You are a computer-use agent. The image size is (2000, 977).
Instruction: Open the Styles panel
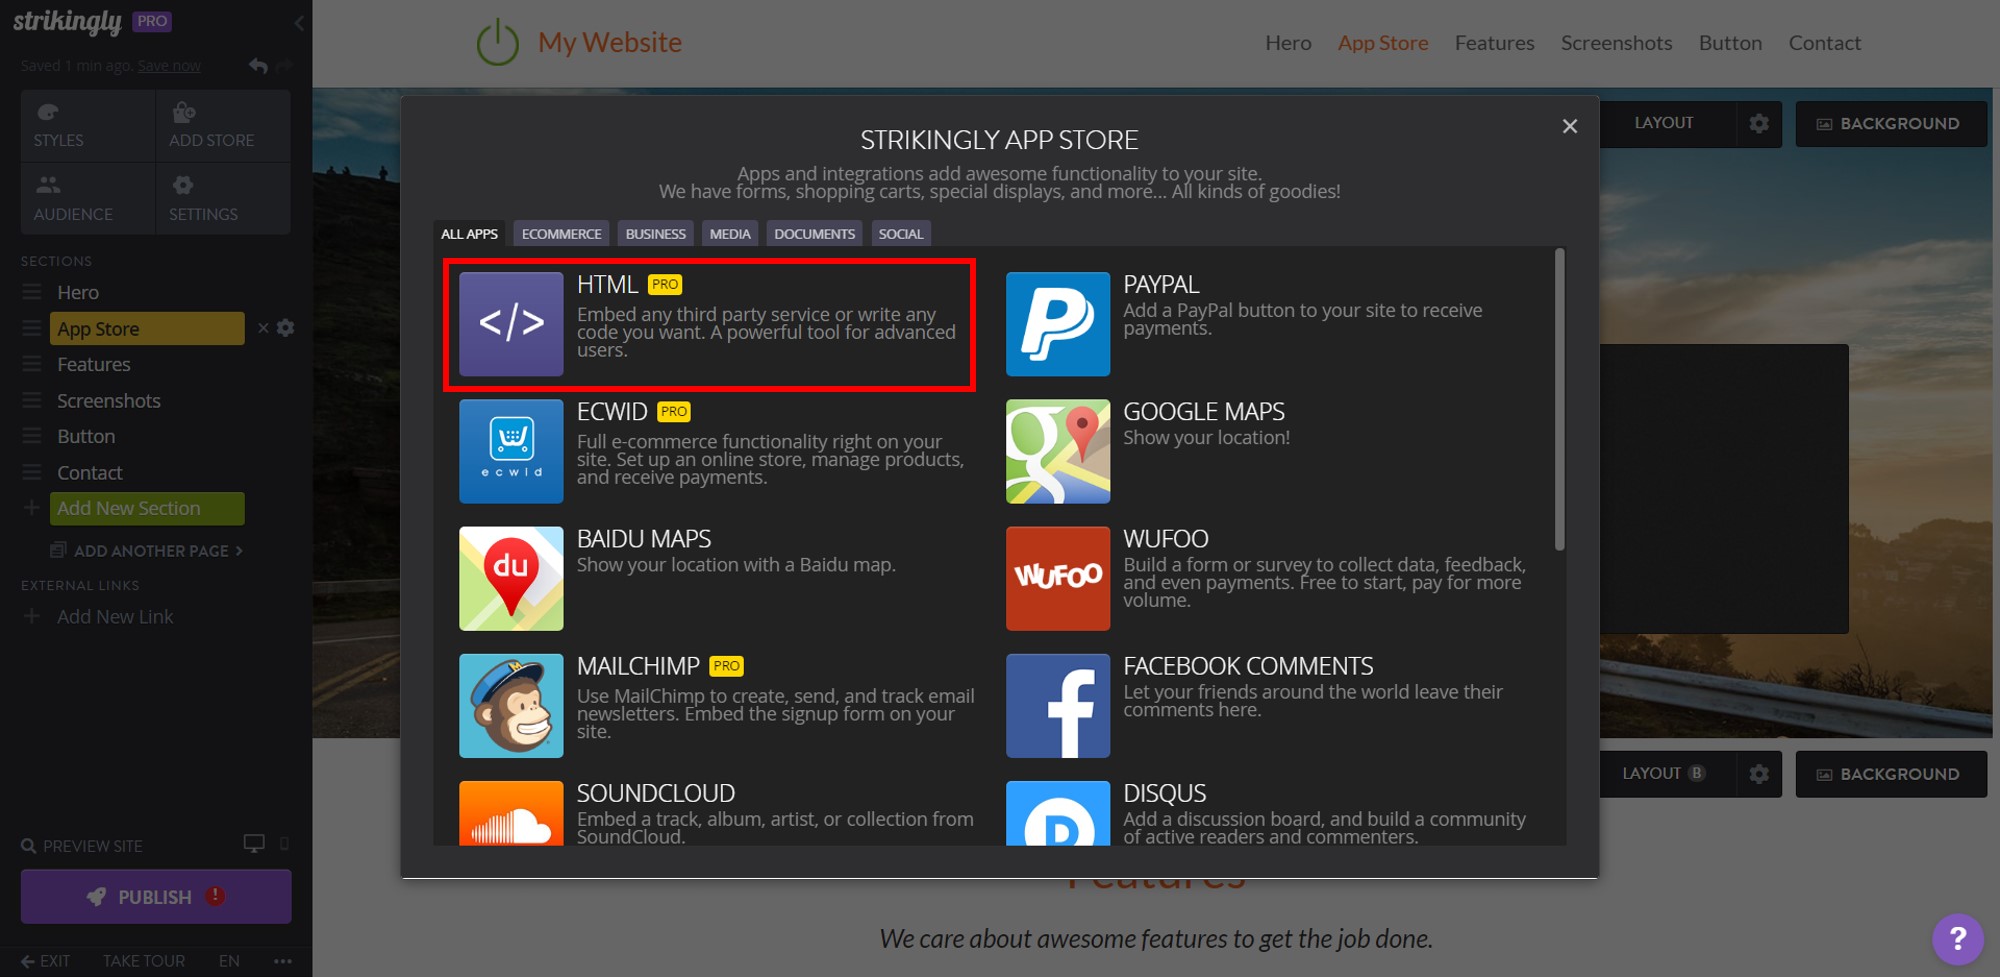pos(86,124)
